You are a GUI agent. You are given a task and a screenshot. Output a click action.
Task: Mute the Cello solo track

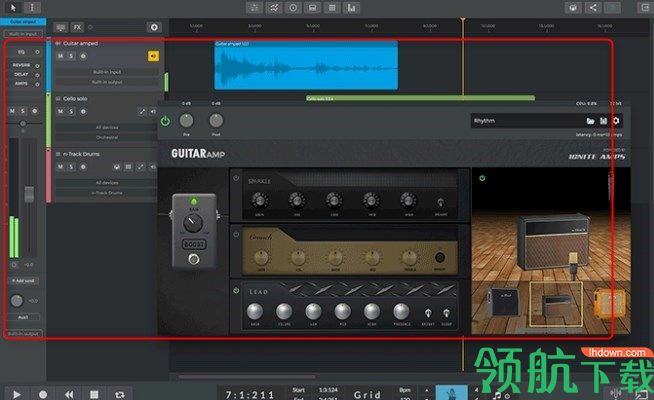[x=60, y=111]
